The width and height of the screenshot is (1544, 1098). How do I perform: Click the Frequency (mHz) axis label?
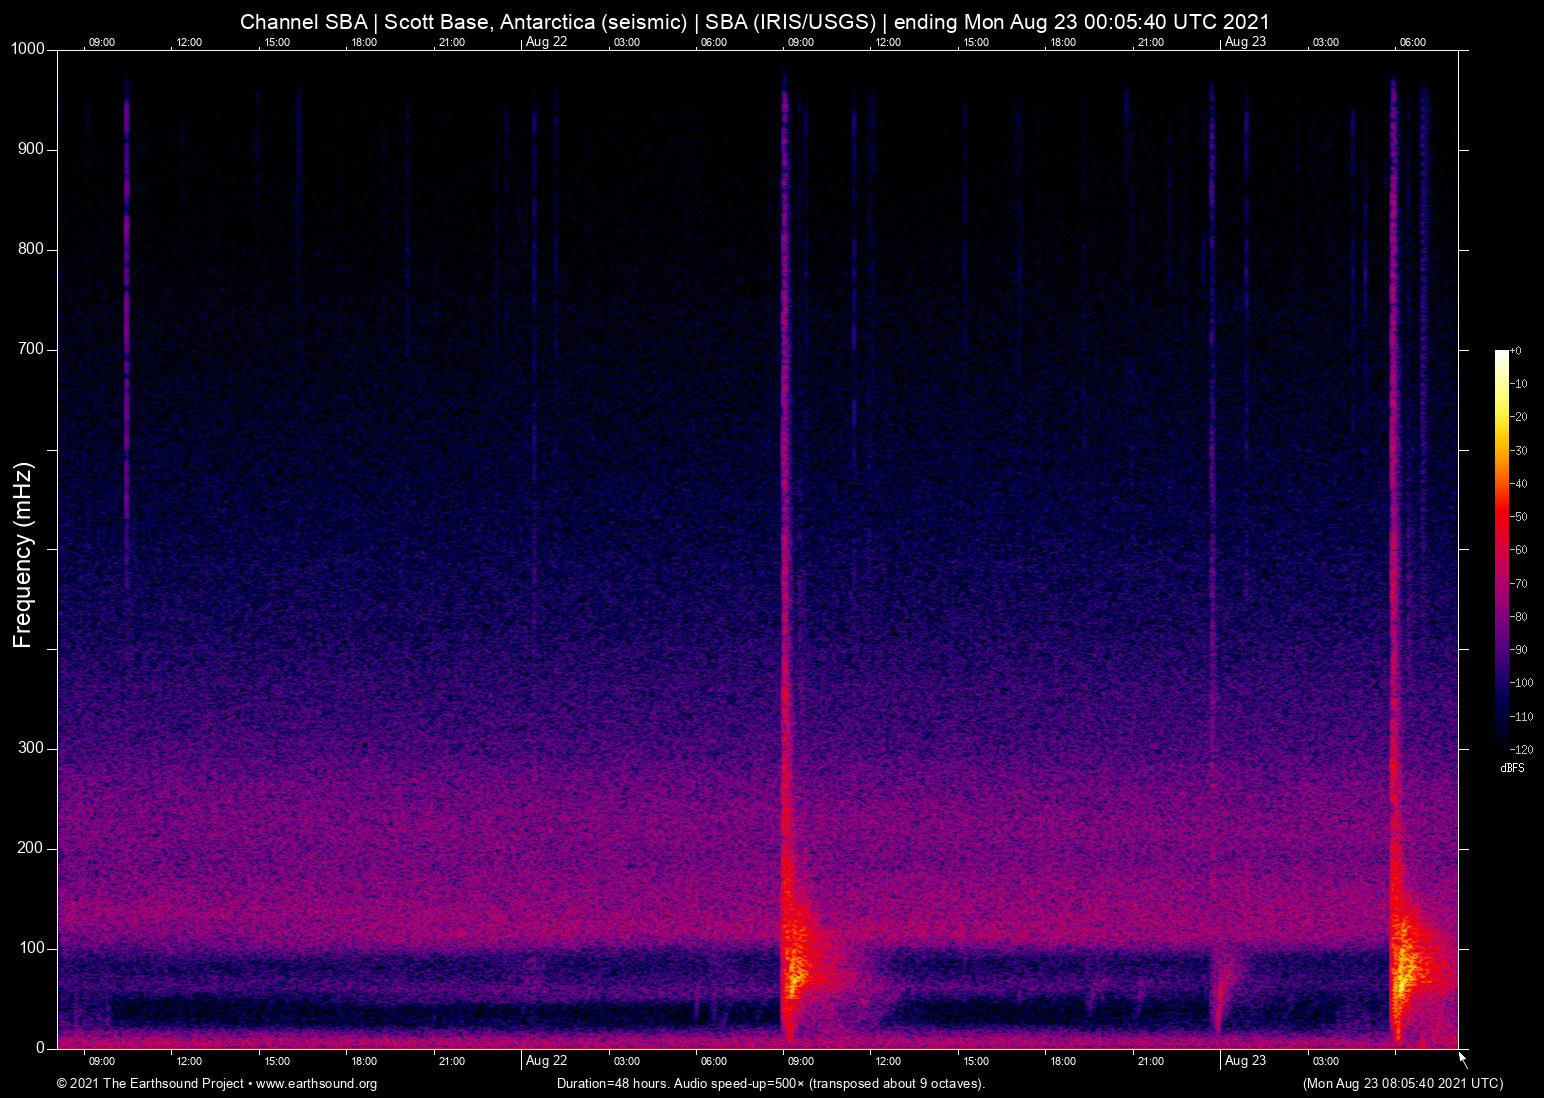click(x=21, y=555)
